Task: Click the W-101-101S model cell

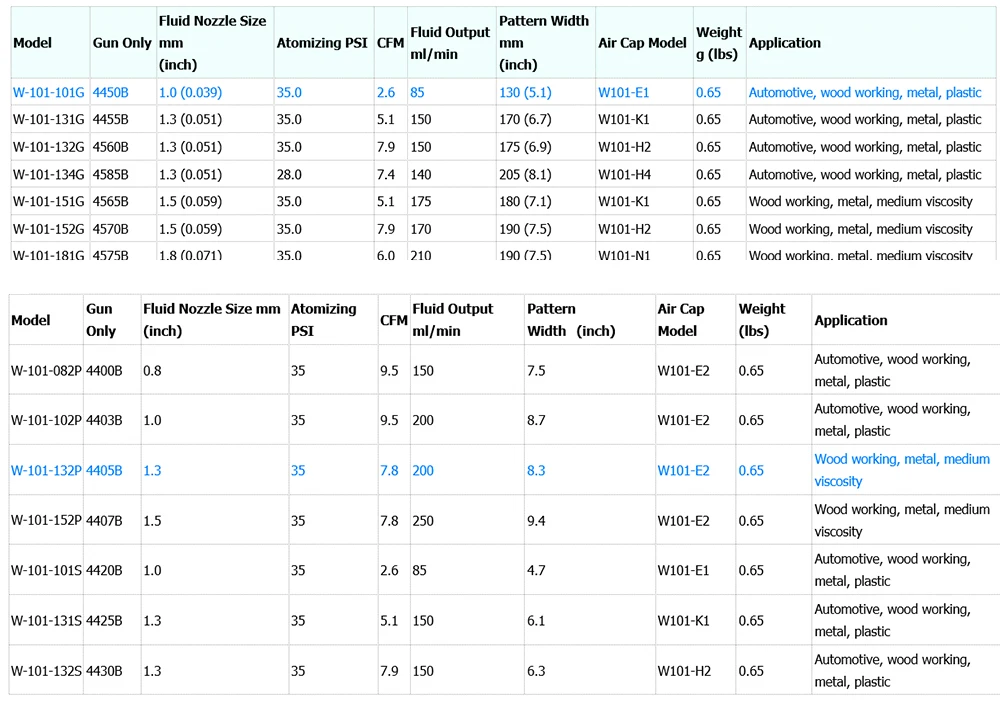Action: [46, 571]
